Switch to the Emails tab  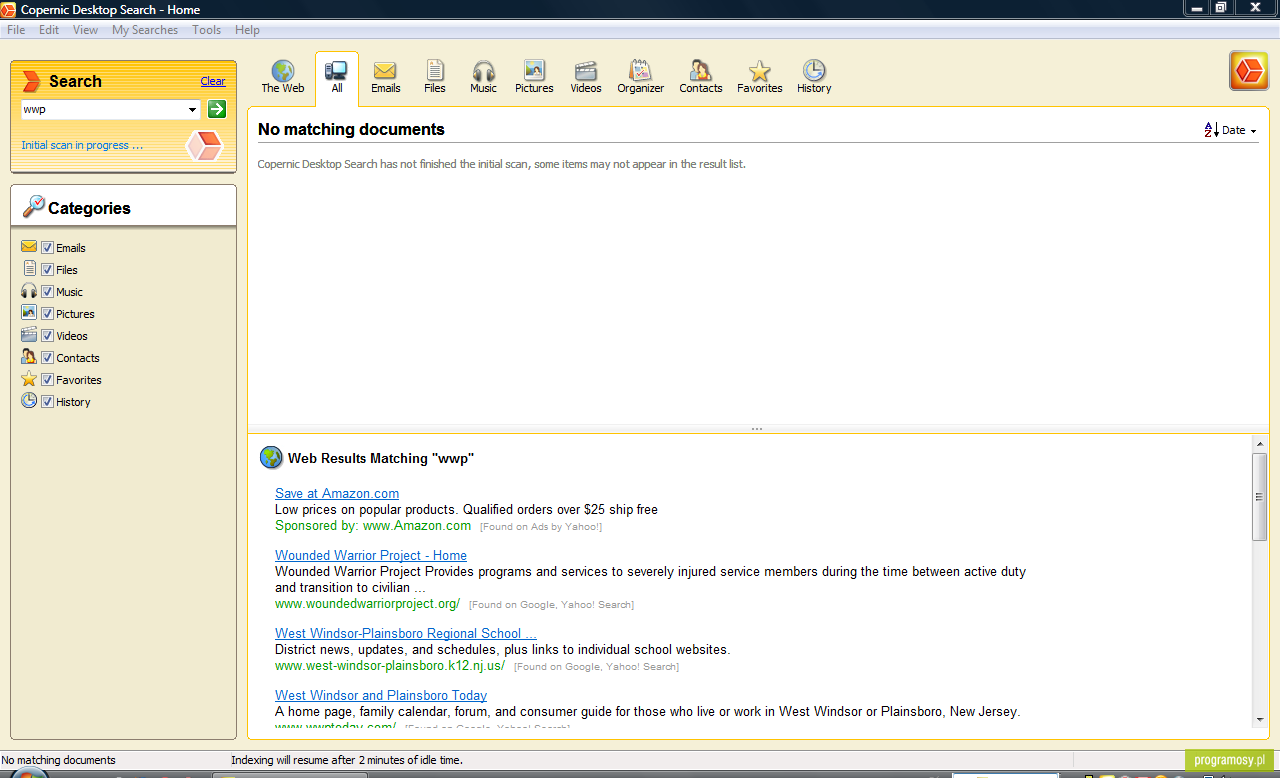point(385,77)
